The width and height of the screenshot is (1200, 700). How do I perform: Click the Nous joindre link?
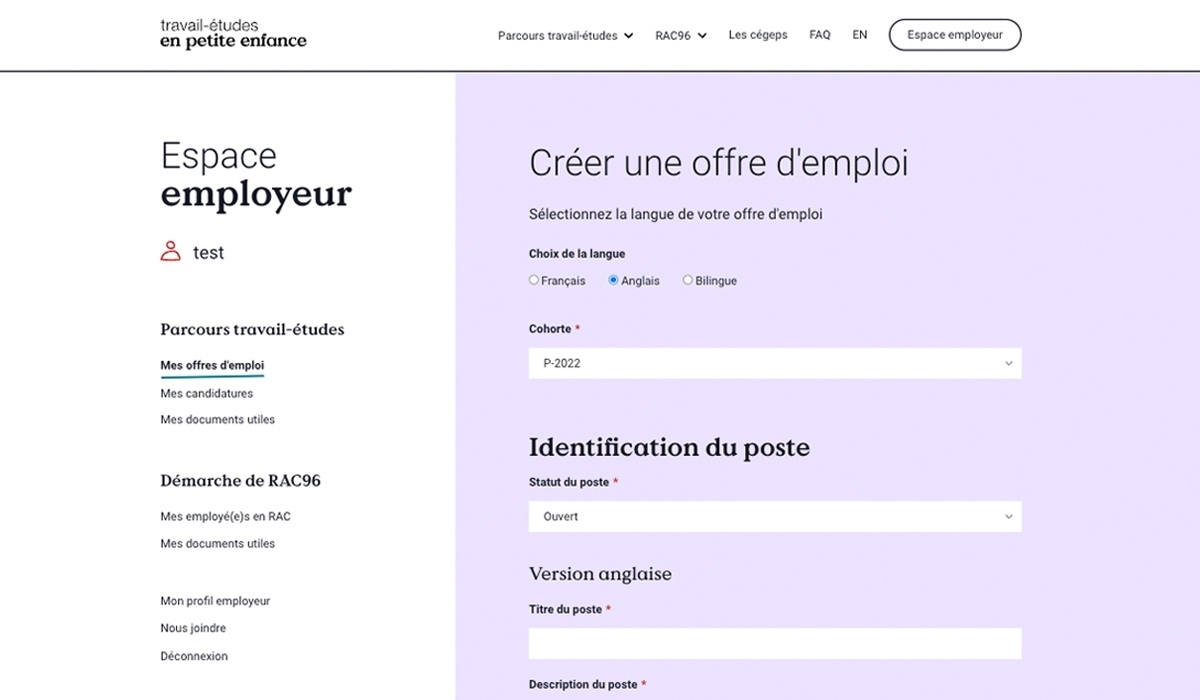pyautogui.click(x=193, y=628)
